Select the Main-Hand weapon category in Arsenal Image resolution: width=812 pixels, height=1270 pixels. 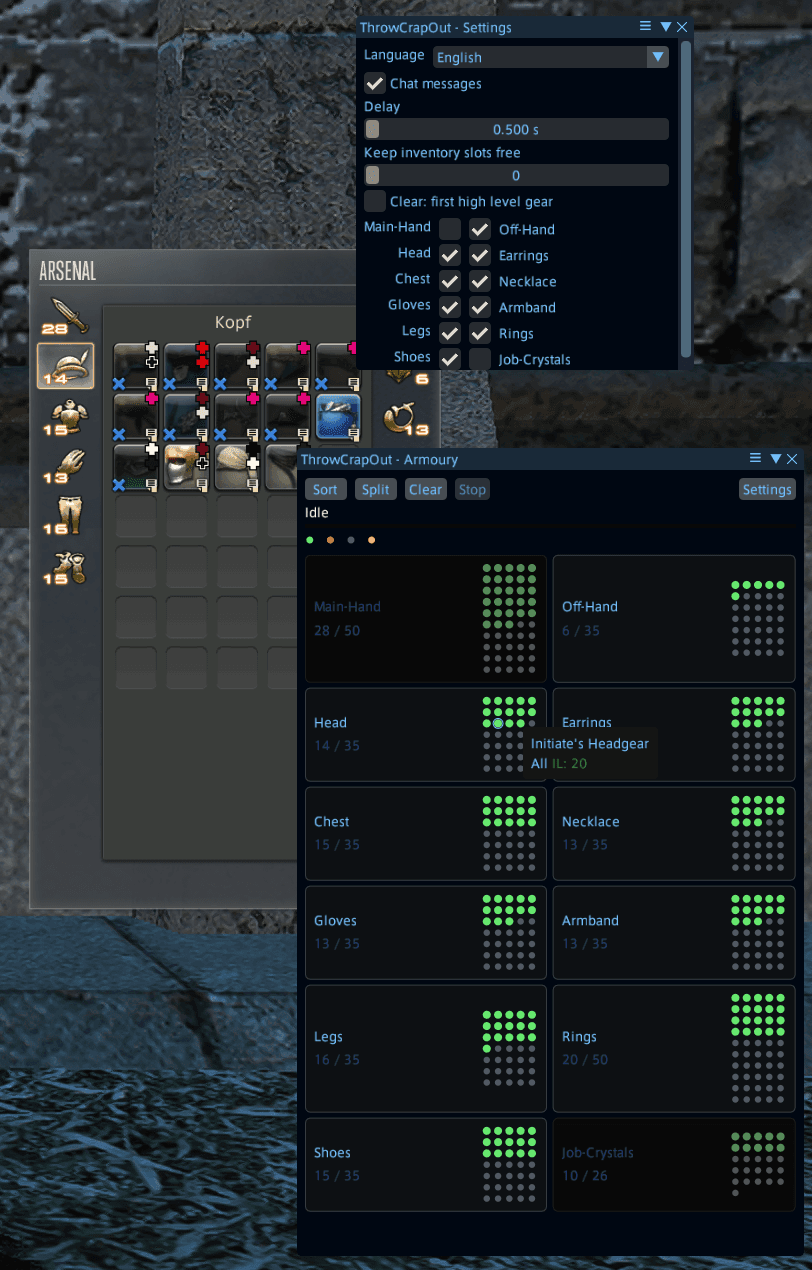66,314
